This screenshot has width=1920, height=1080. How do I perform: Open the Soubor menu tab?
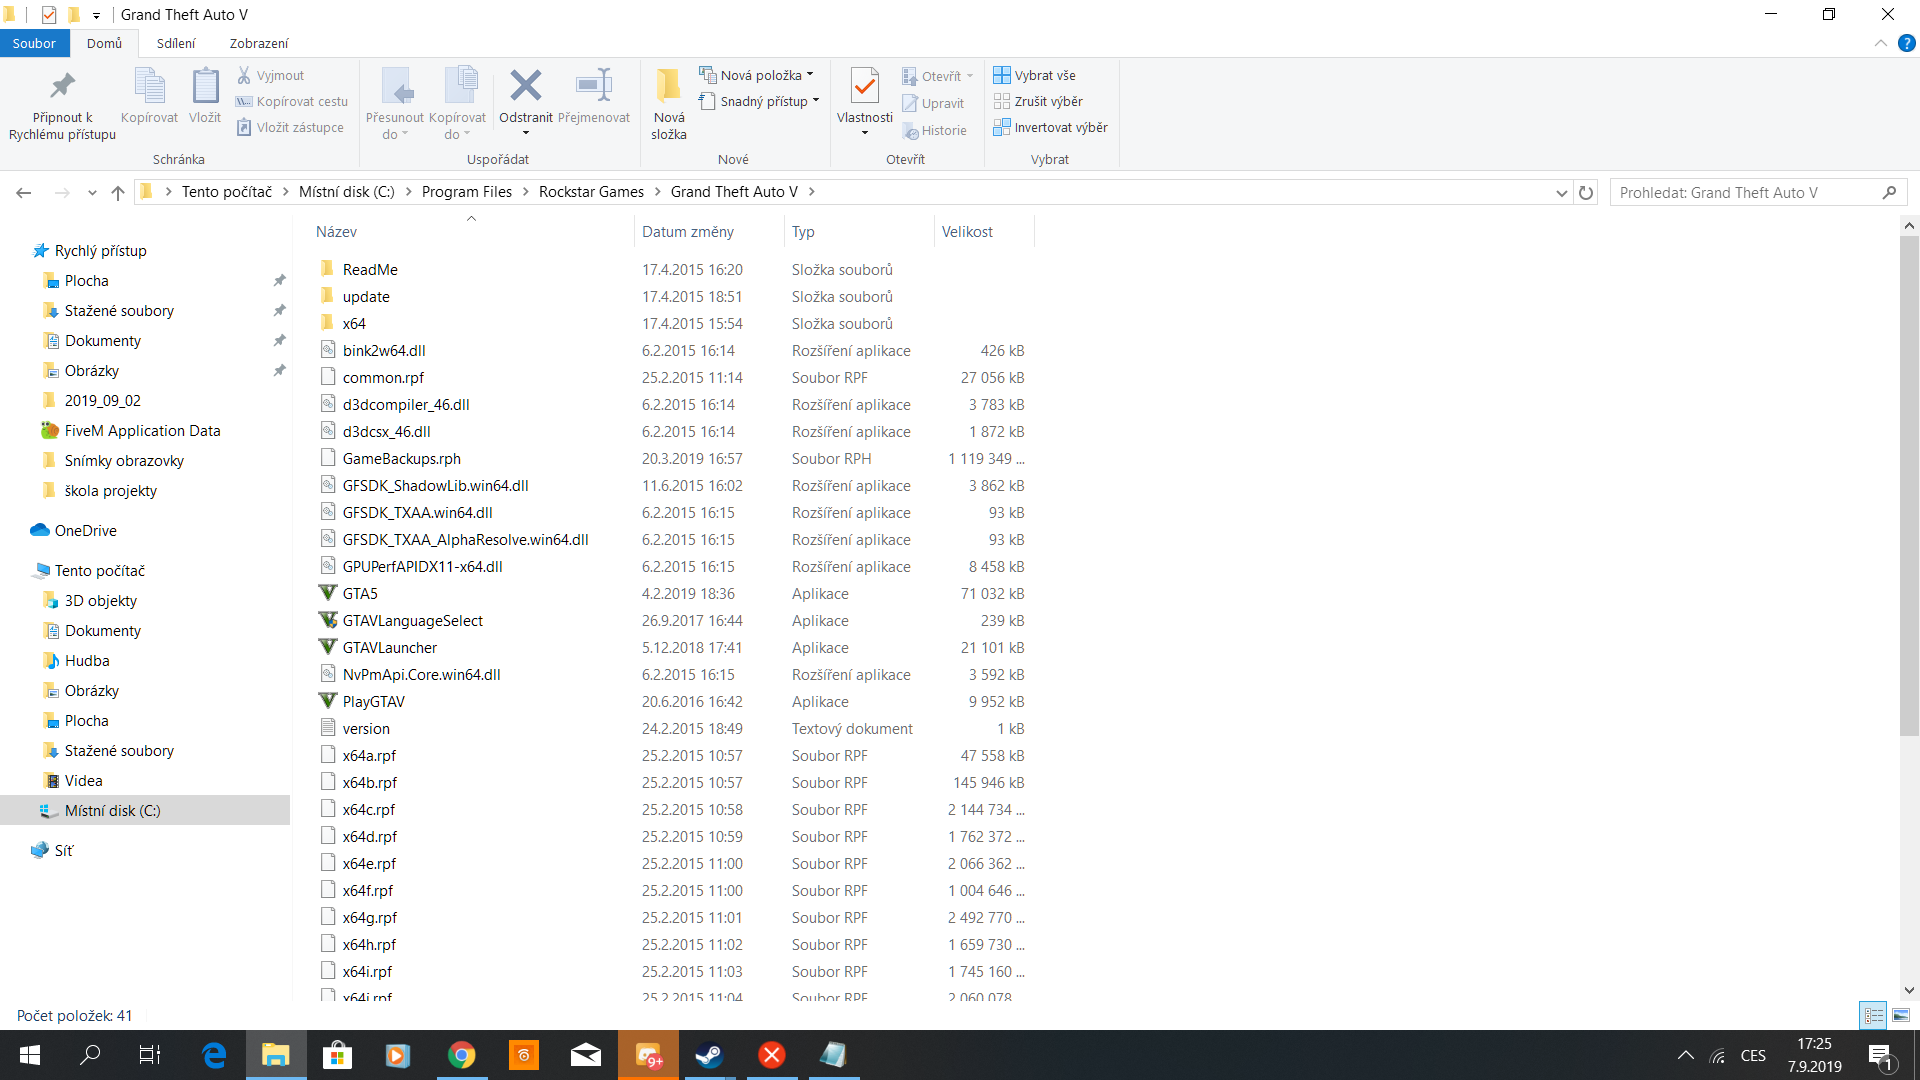pyautogui.click(x=34, y=43)
